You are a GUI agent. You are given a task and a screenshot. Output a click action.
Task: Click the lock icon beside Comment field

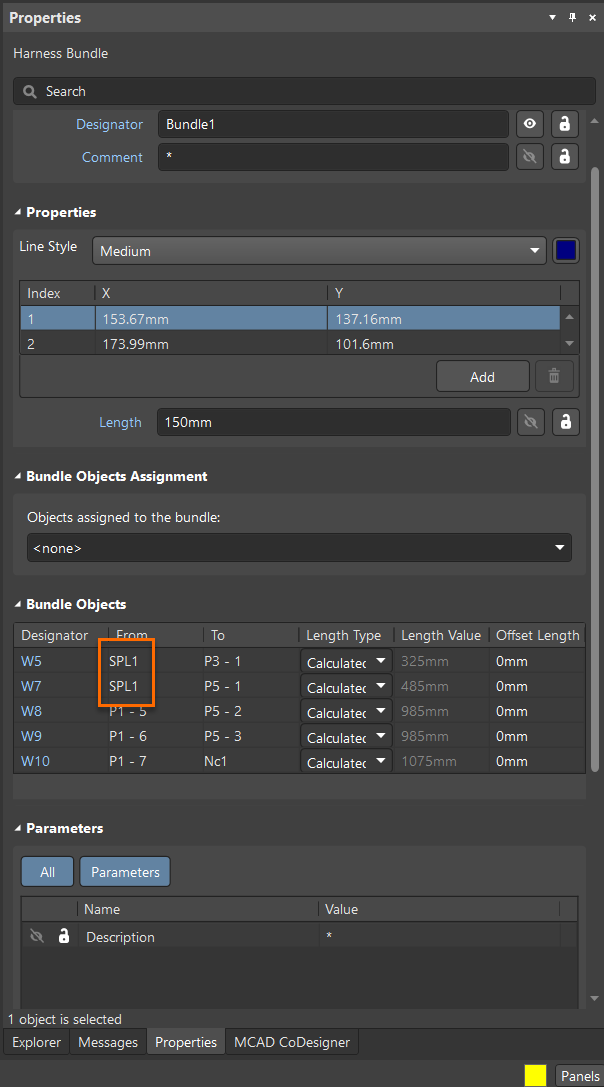[x=565, y=157]
